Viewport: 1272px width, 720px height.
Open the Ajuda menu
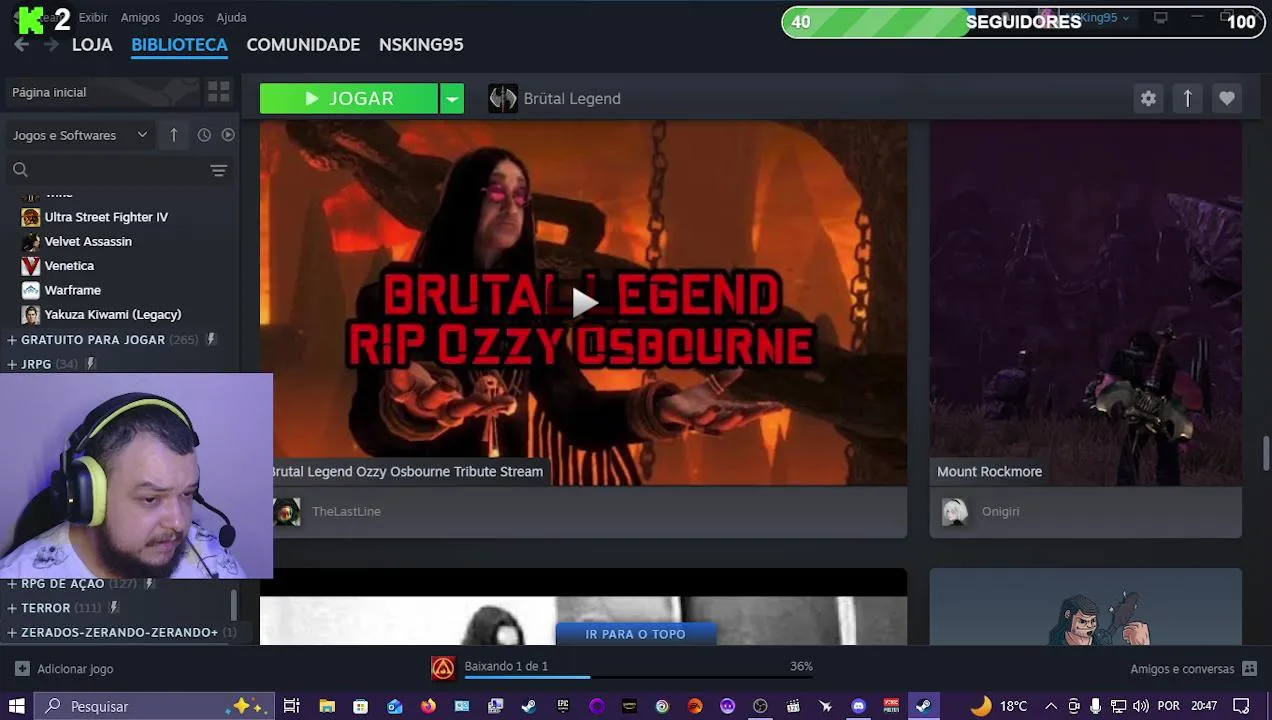231,17
